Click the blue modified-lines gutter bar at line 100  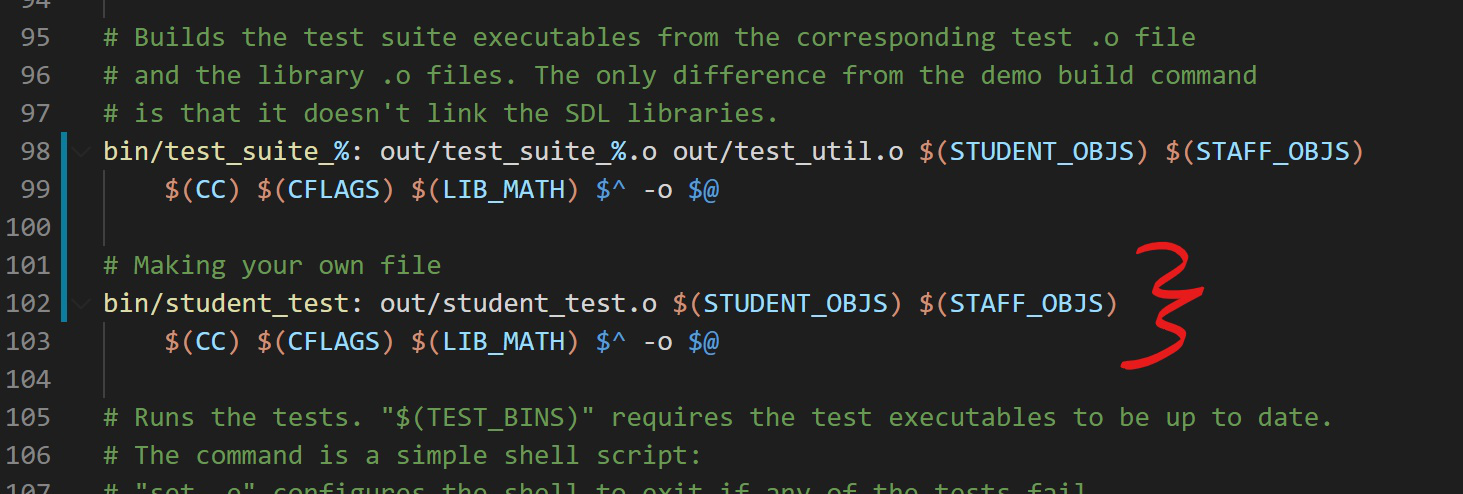click(64, 228)
